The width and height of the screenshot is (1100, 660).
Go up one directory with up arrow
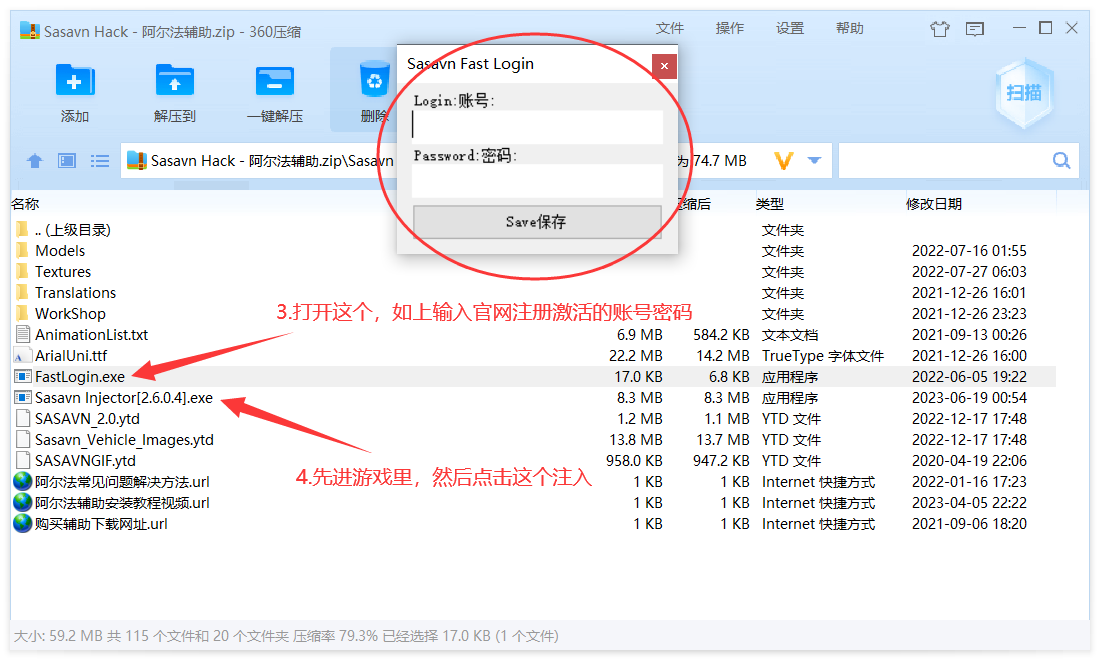34,161
